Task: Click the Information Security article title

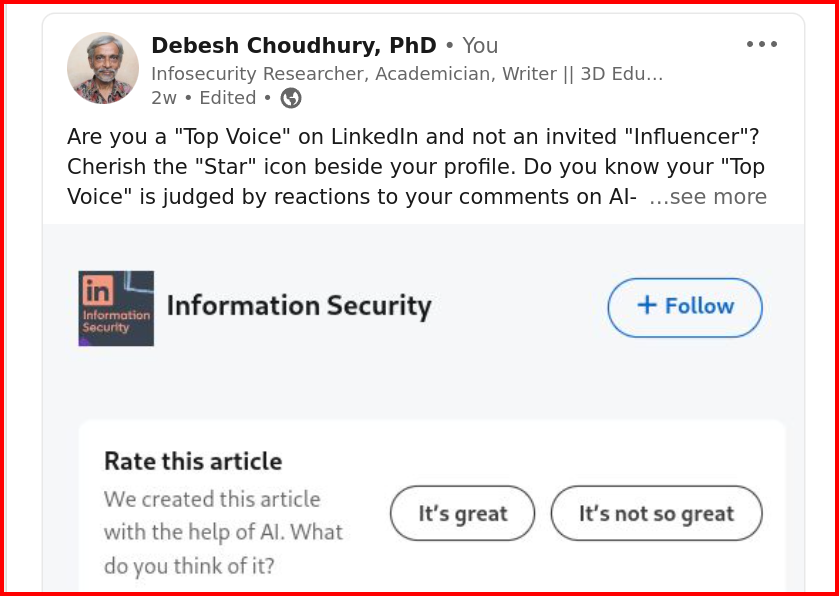Action: tap(299, 306)
